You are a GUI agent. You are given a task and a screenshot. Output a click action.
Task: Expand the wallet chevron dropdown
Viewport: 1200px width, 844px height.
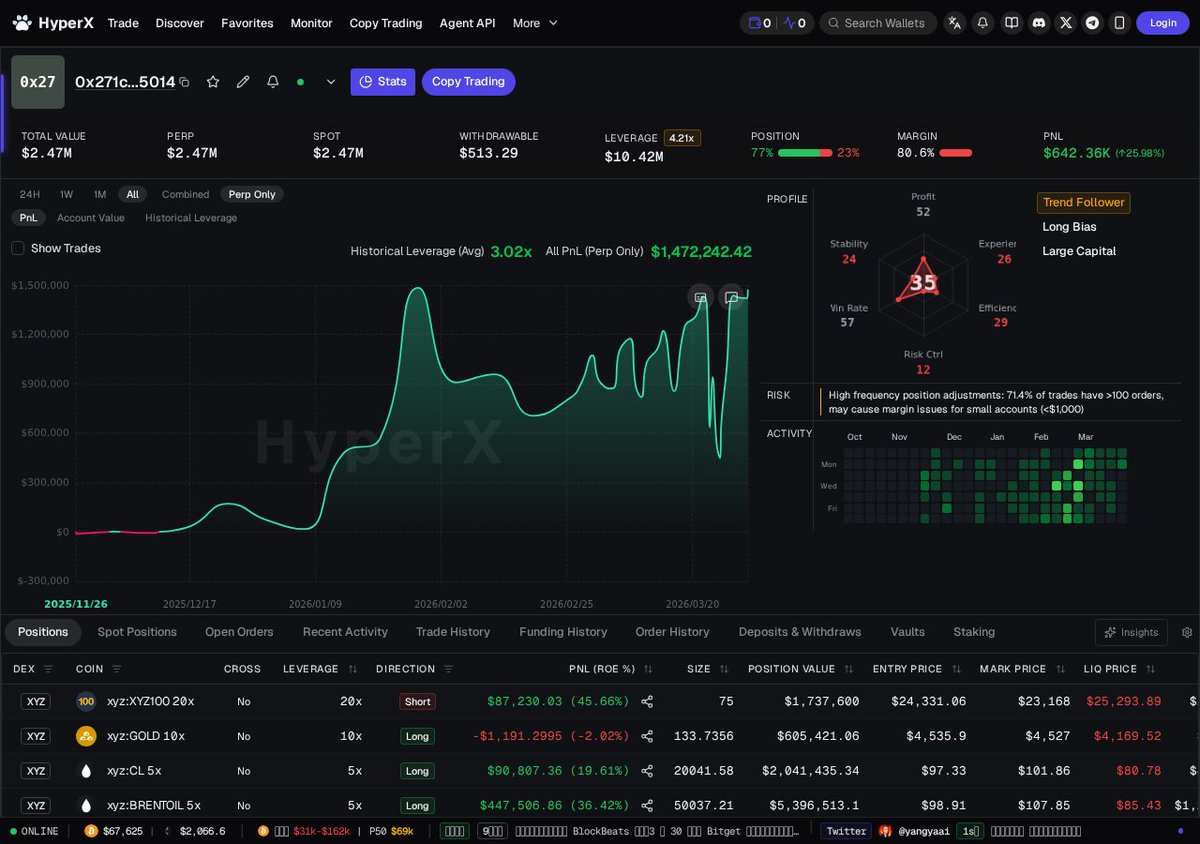[x=331, y=82]
